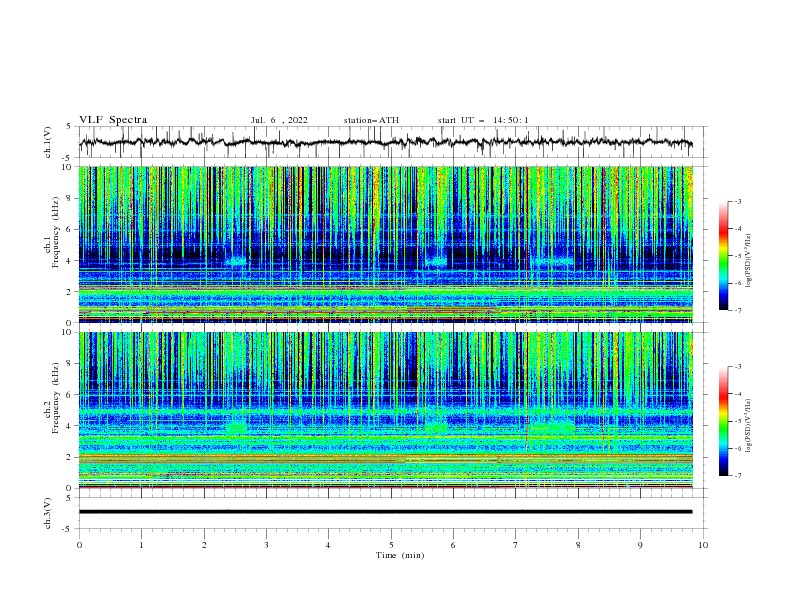
Task: Click the lower color bar's log(PSD) label
Action: [x=748, y=425]
